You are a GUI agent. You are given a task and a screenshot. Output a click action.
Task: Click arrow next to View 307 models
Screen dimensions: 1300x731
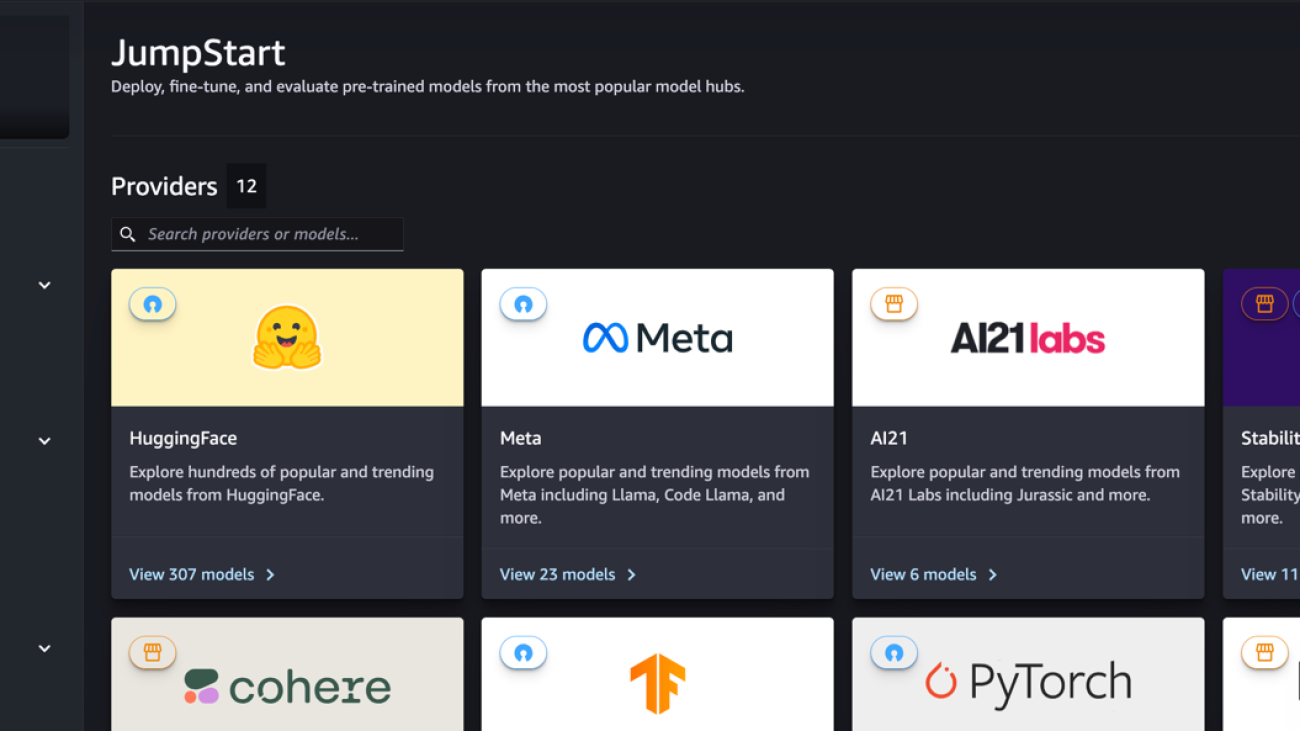270,575
